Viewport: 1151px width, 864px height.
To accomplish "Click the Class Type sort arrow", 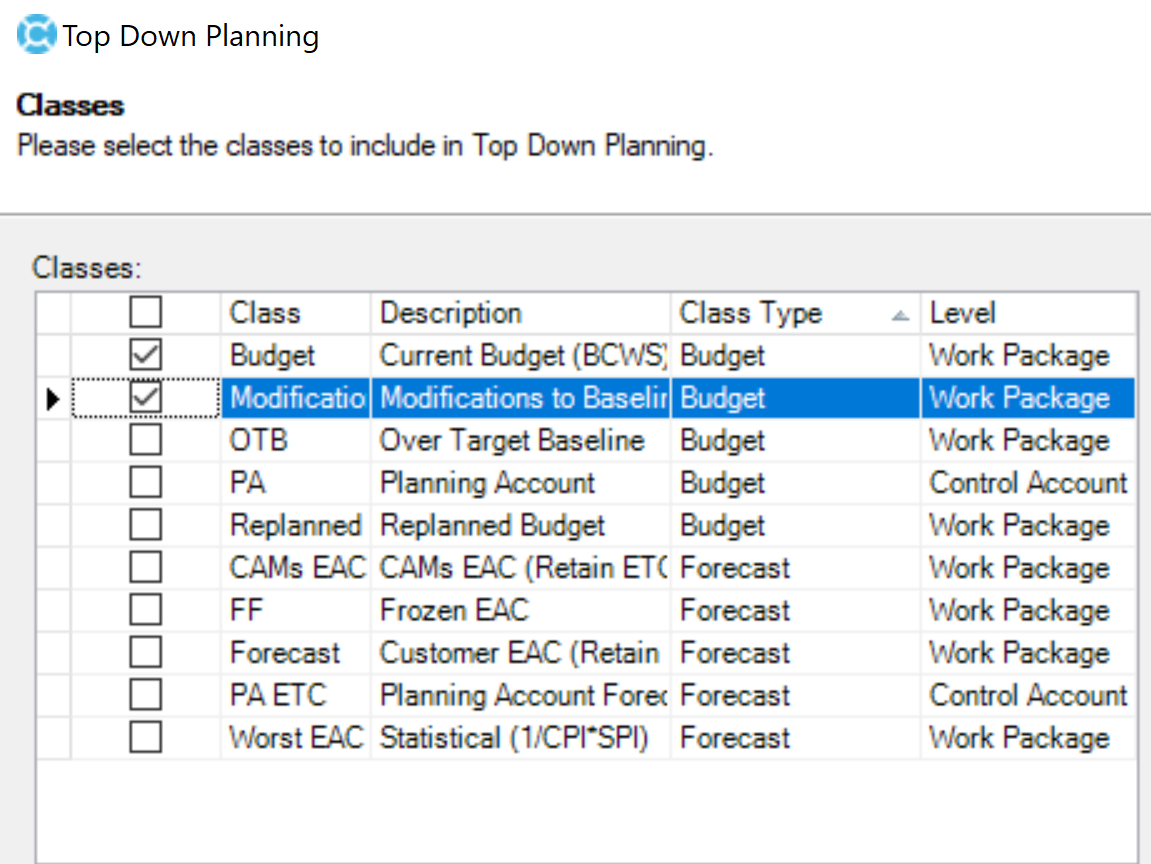I will coord(901,316).
